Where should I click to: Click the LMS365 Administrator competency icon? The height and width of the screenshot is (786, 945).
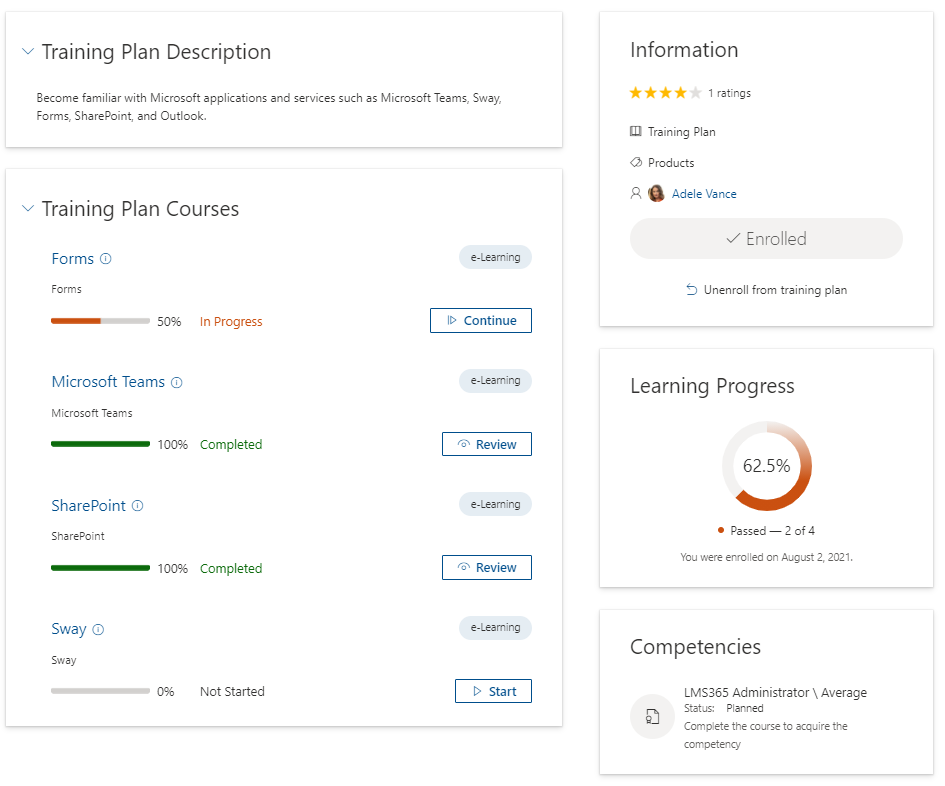[652, 716]
